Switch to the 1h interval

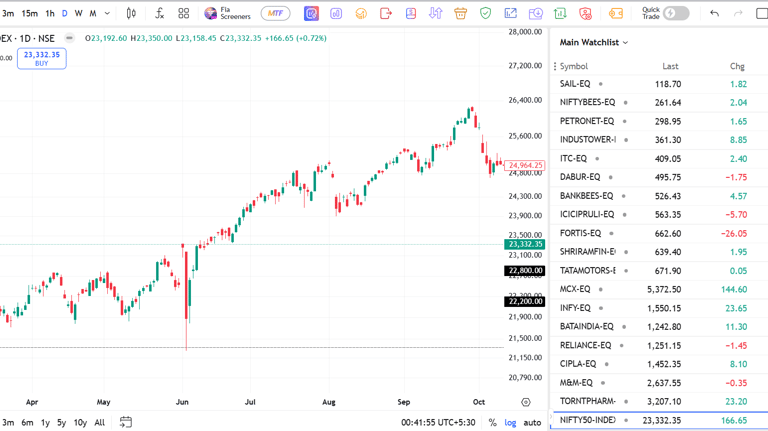click(50, 14)
